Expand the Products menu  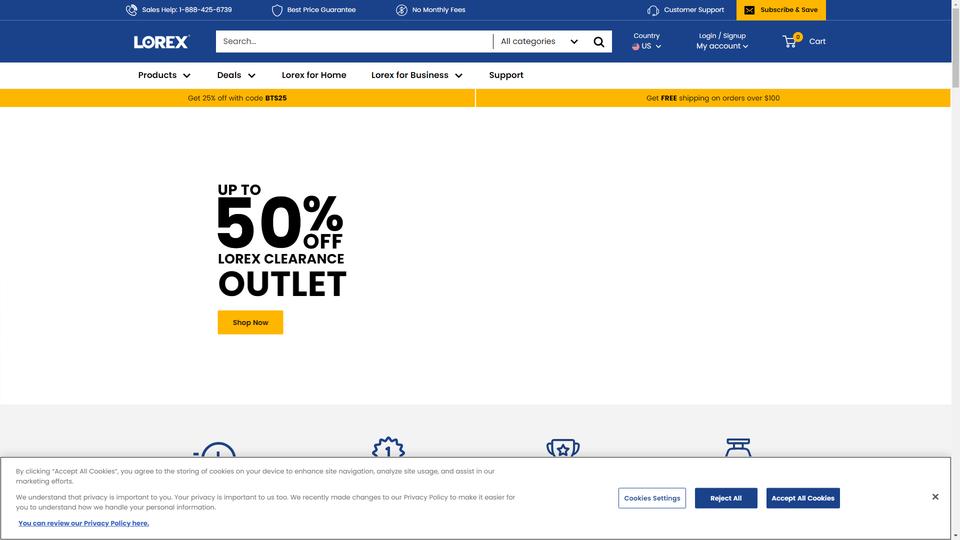[164, 75]
